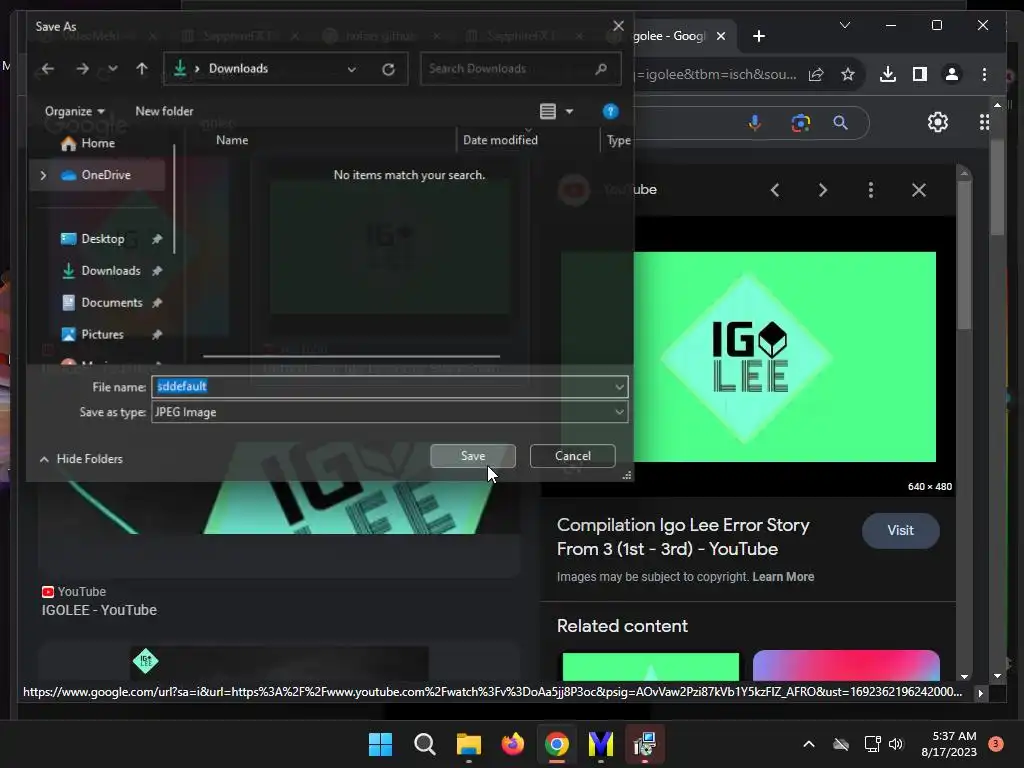Screen dimensions: 1024x768
Task: Sort by the Date modified column
Action: click(x=500, y=140)
